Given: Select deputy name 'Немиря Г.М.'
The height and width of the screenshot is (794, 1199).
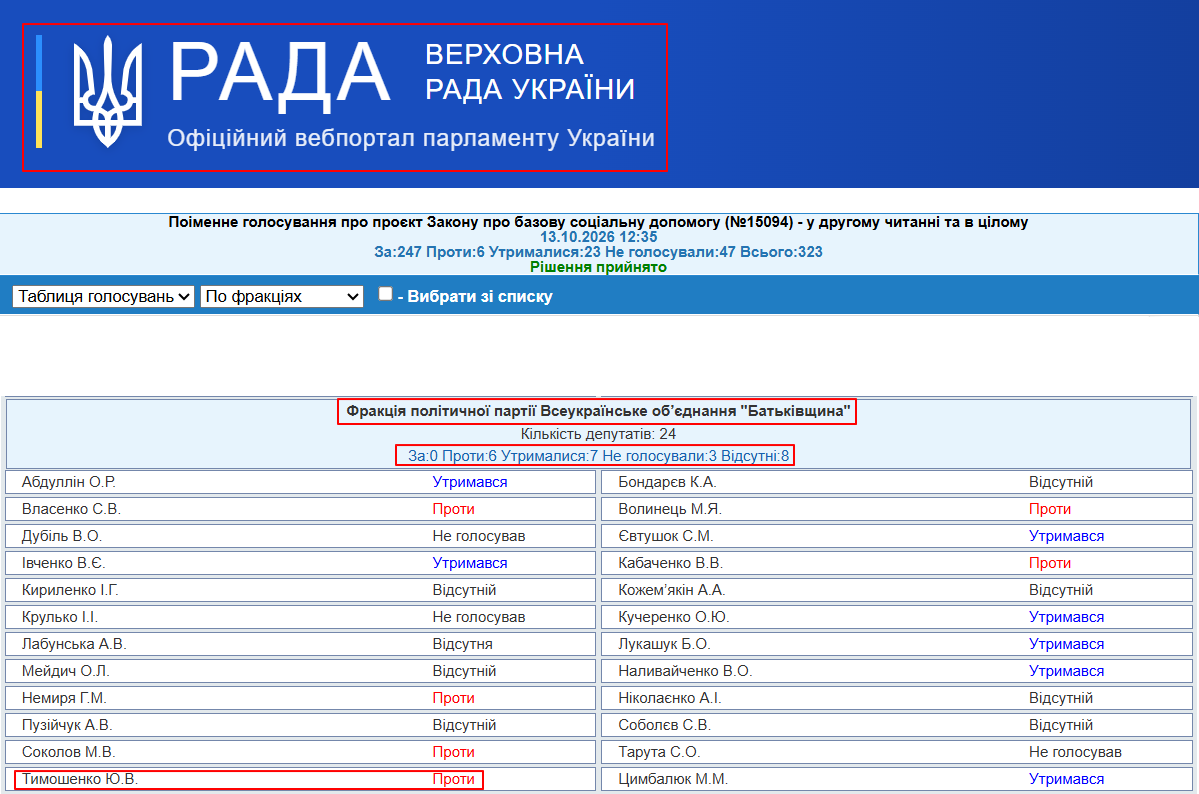Looking at the screenshot, I should (64, 698).
